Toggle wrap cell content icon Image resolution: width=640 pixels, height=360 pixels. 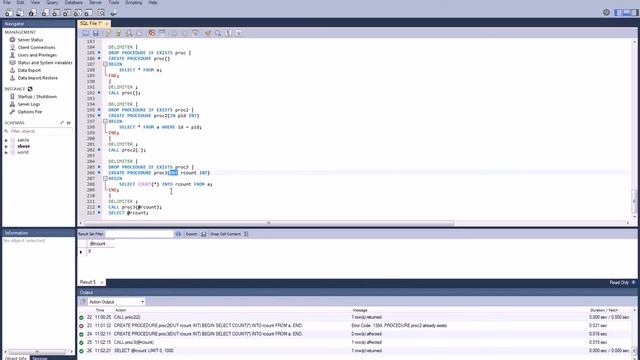pos(246,234)
